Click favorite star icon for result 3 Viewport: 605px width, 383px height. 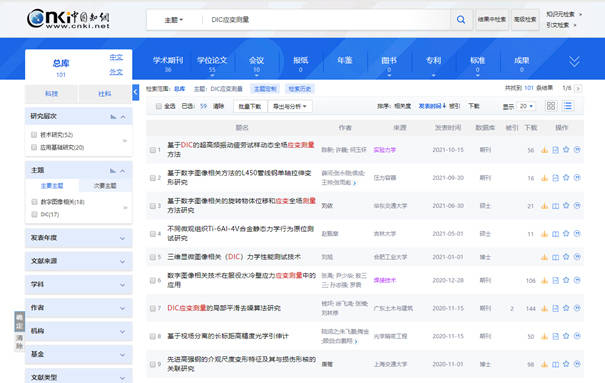(x=566, y=206)
